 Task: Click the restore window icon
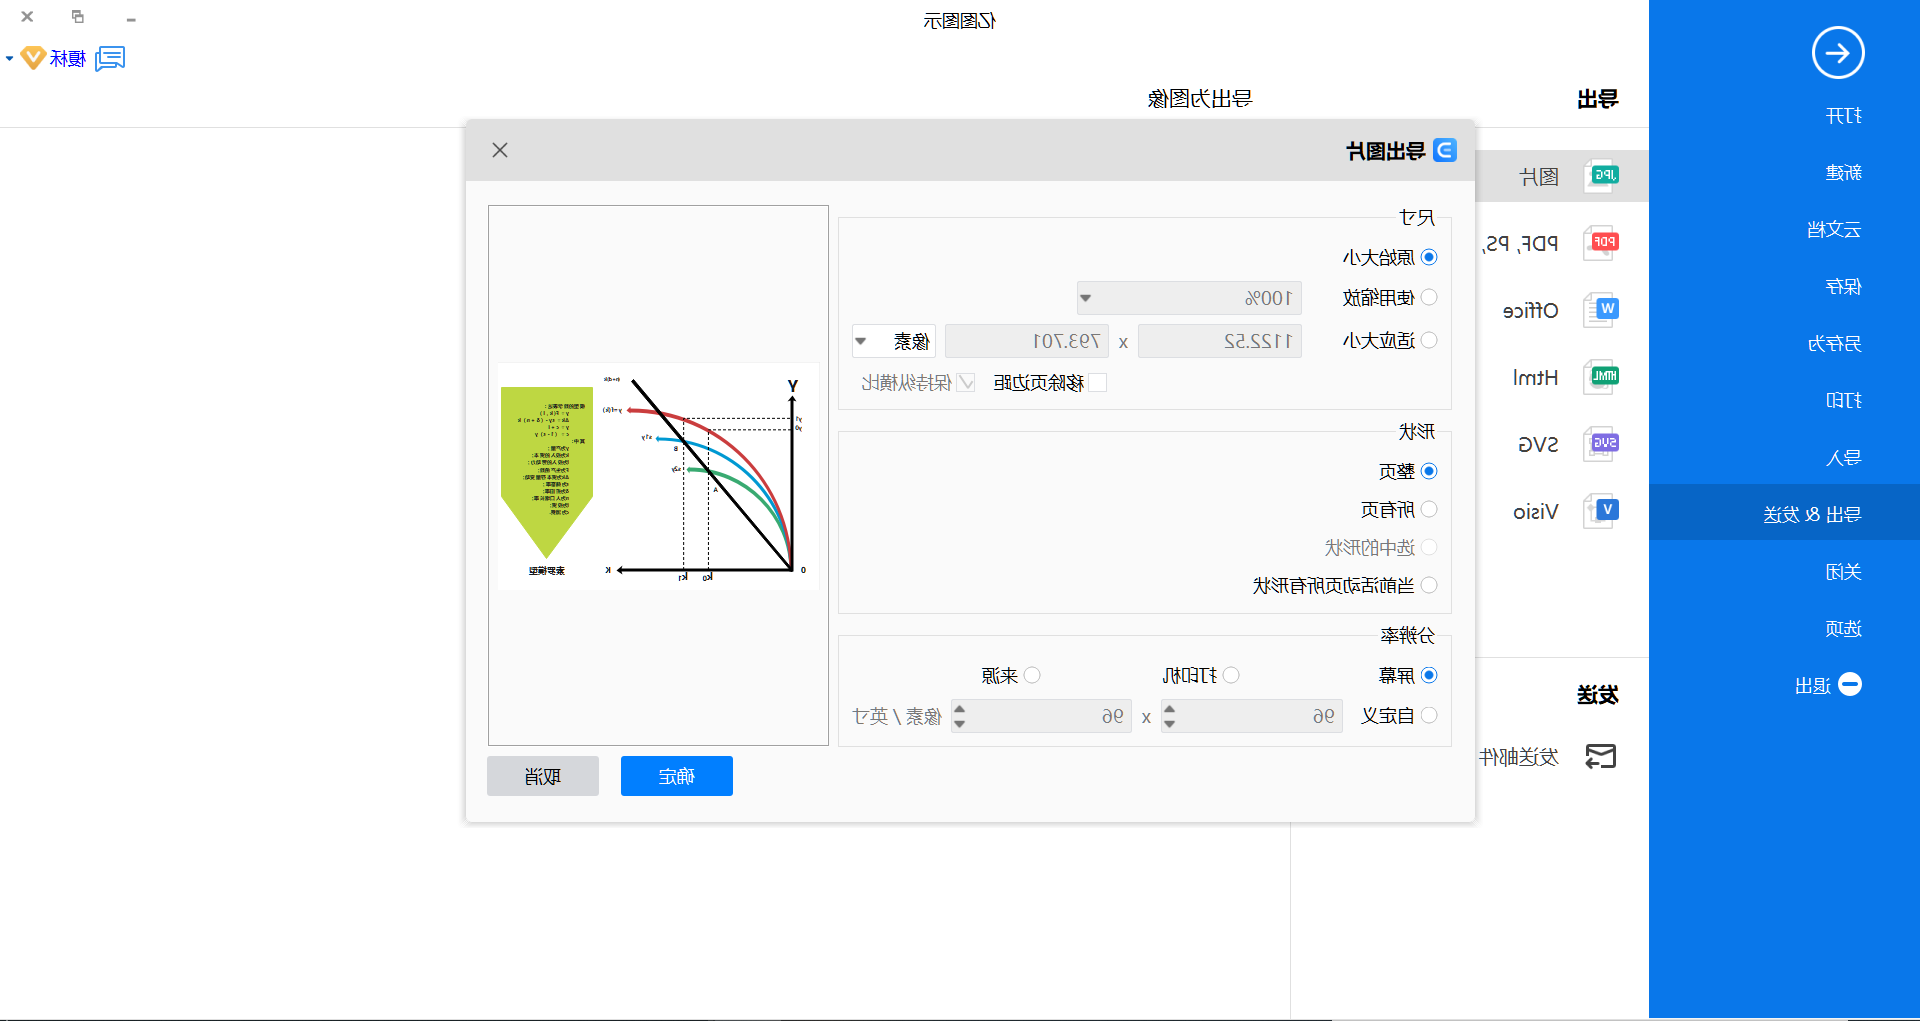click(x=78, y=17)
